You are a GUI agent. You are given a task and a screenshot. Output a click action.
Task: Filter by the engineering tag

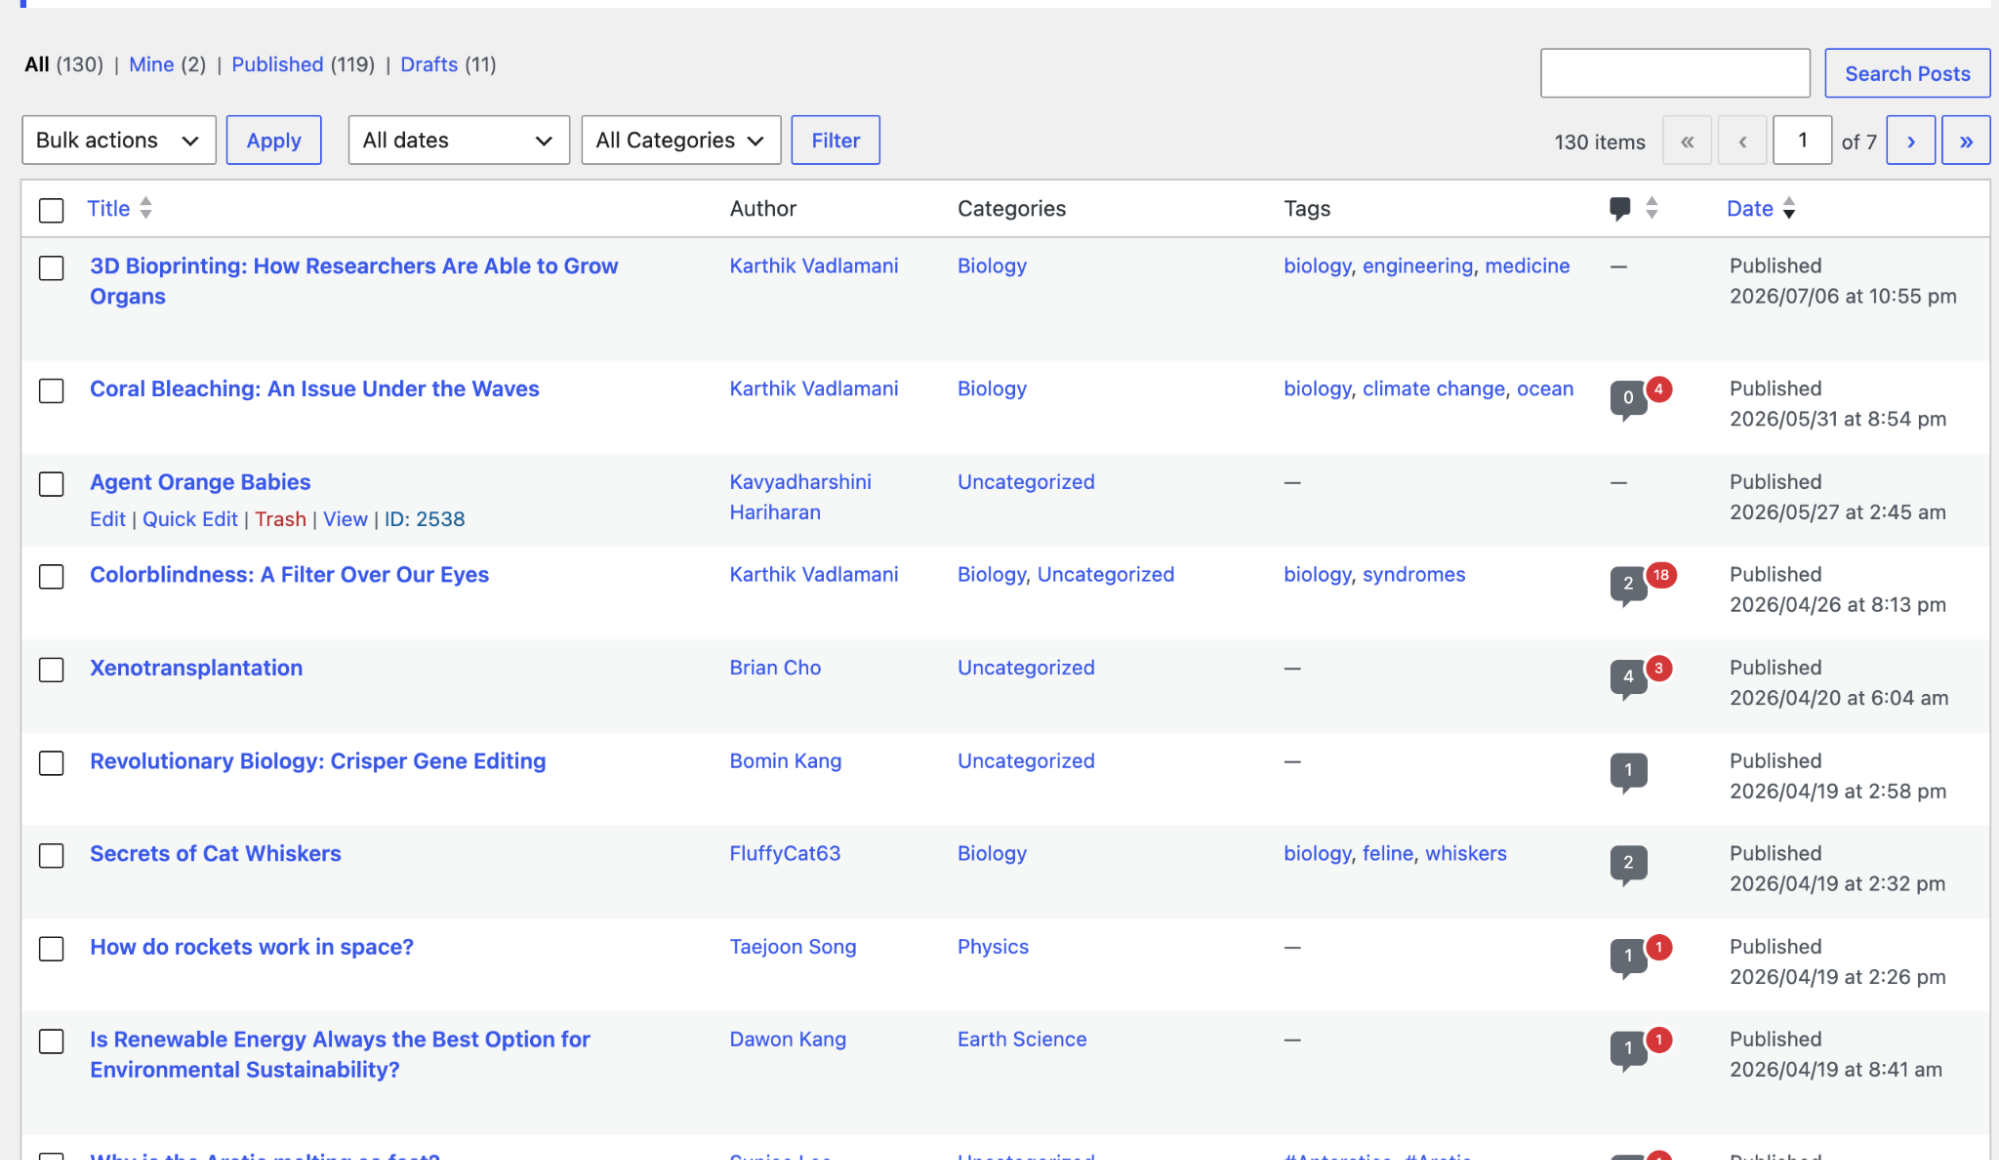tap(1418, 265)
